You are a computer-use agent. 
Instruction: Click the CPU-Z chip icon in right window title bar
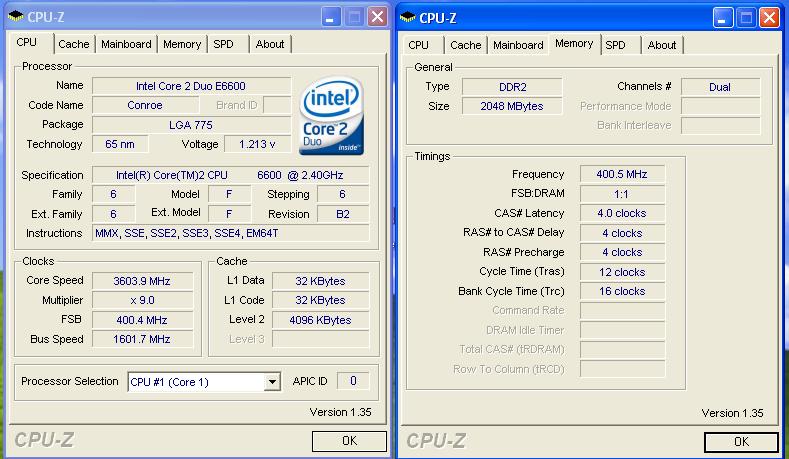[x=408, y=18]
